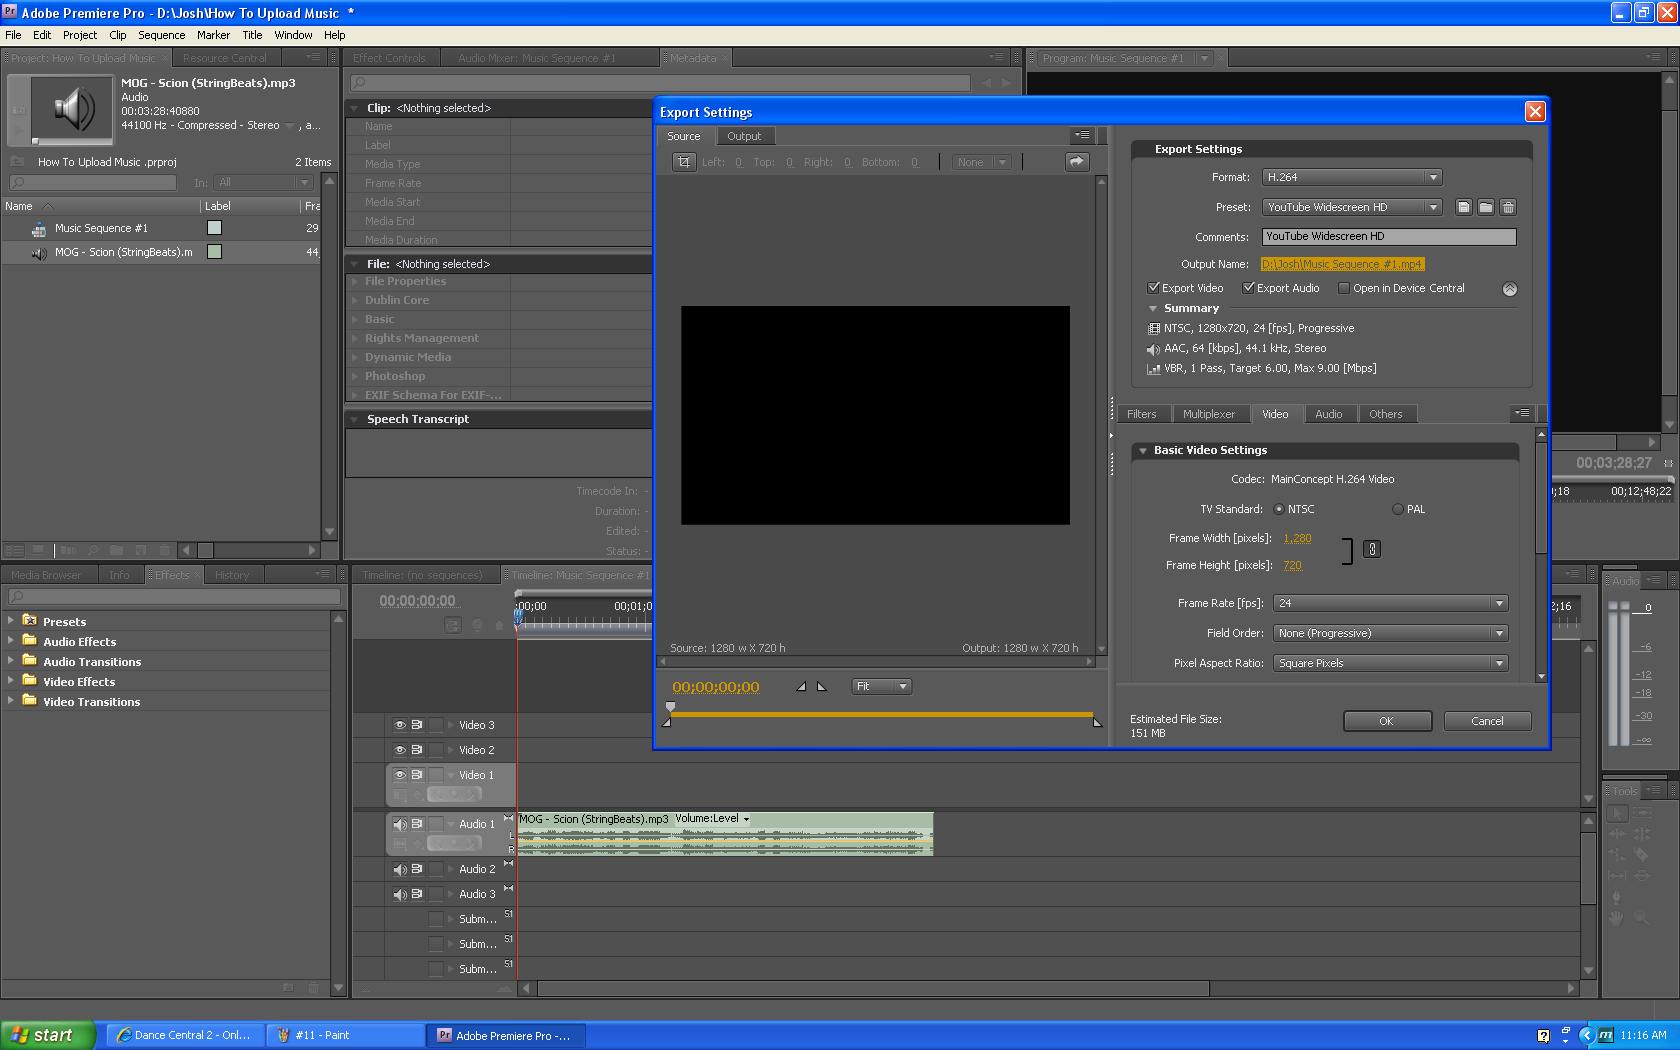Switch to the Output tab
The width and height of the screenshot is (1680, 1050).
[x=744, y=136]
